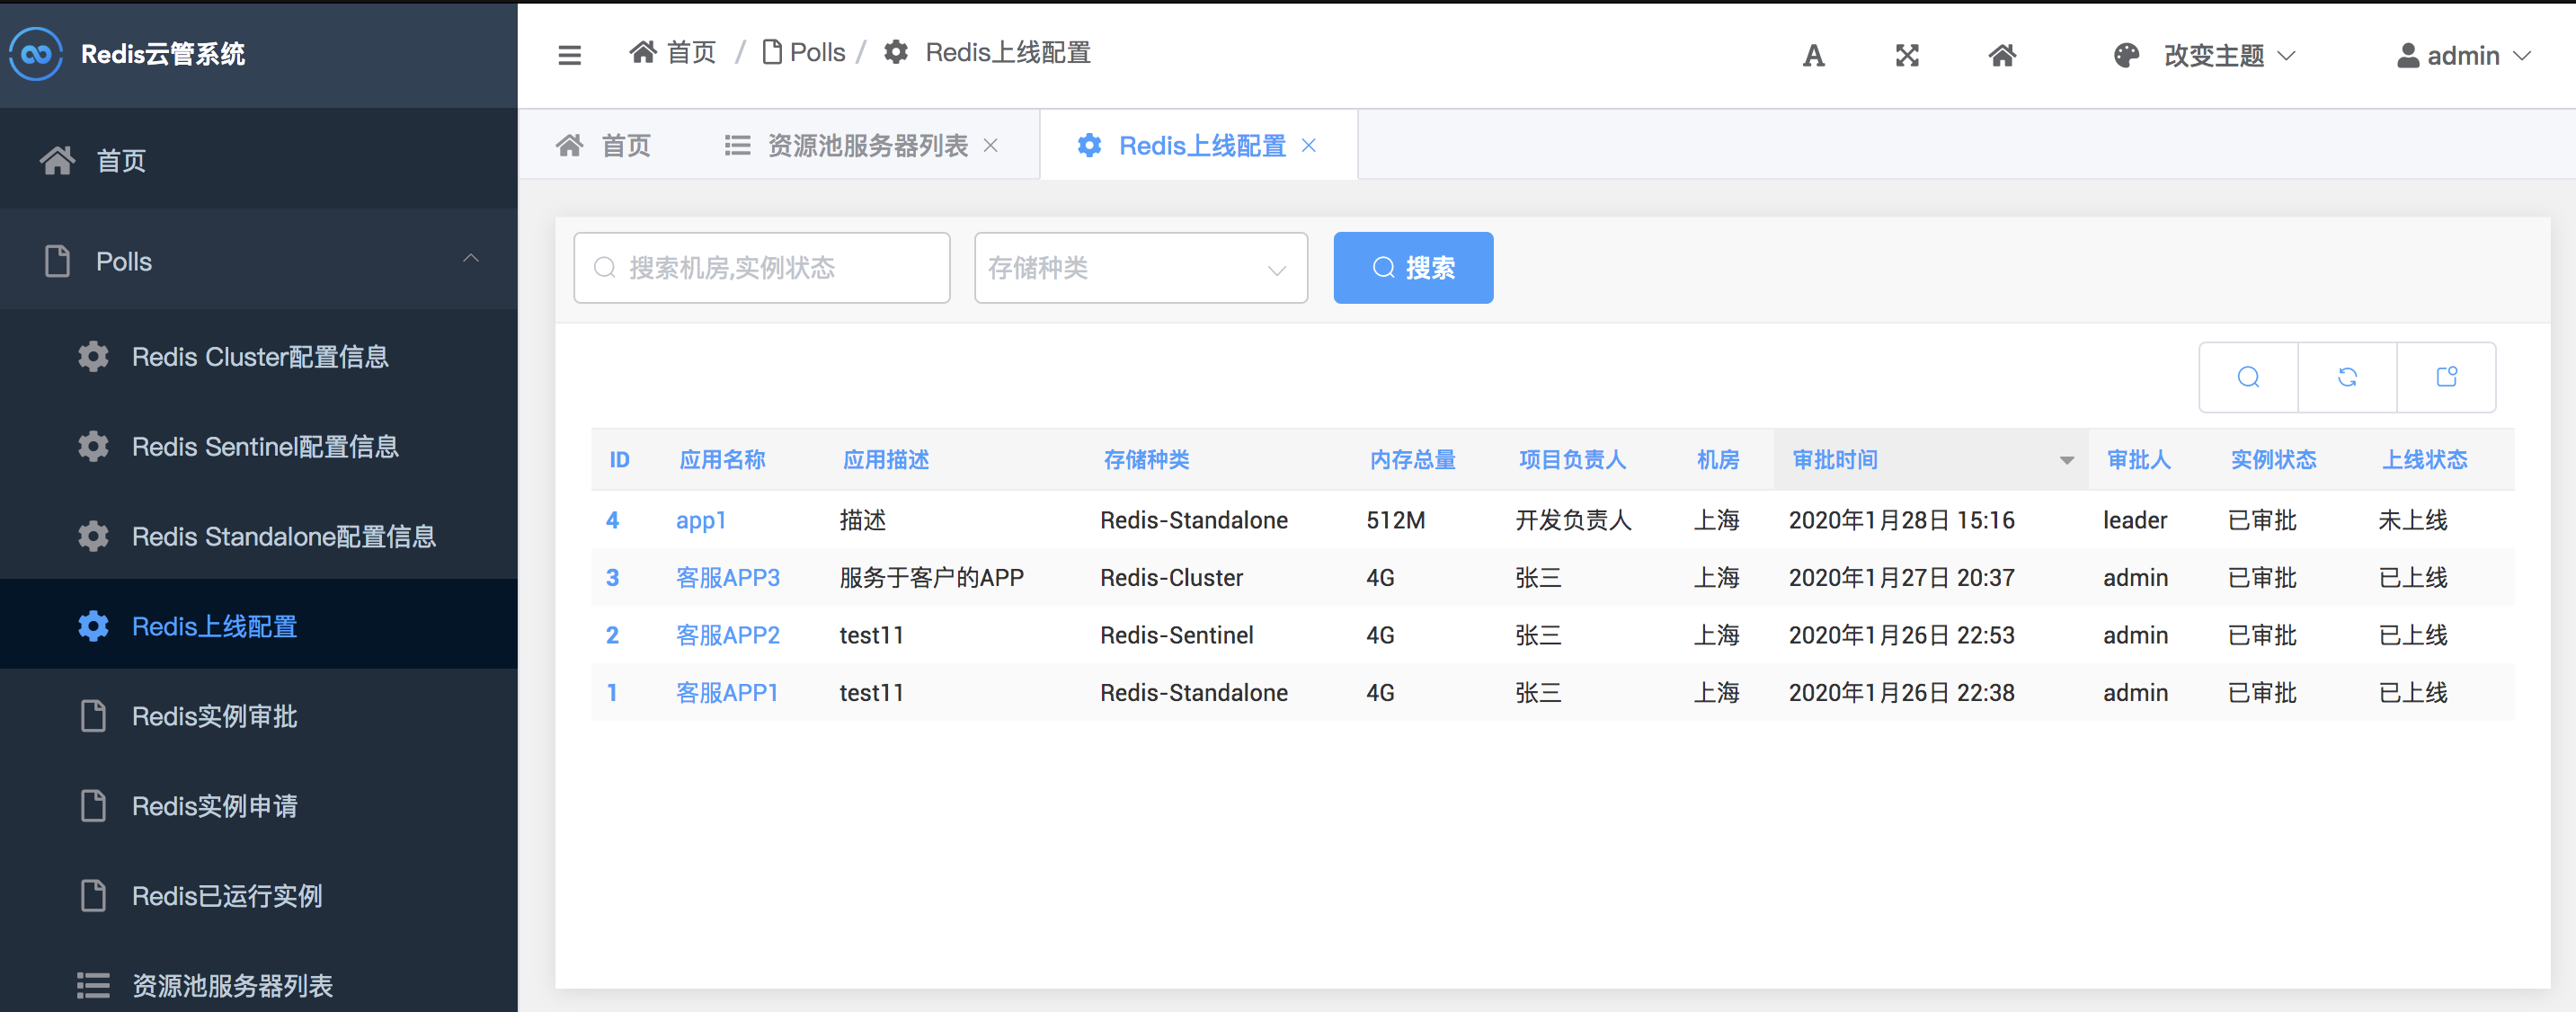2576x1012 pixels.
Task: Refresh the table with the reload icon
Action: (x=2346, y=377)
